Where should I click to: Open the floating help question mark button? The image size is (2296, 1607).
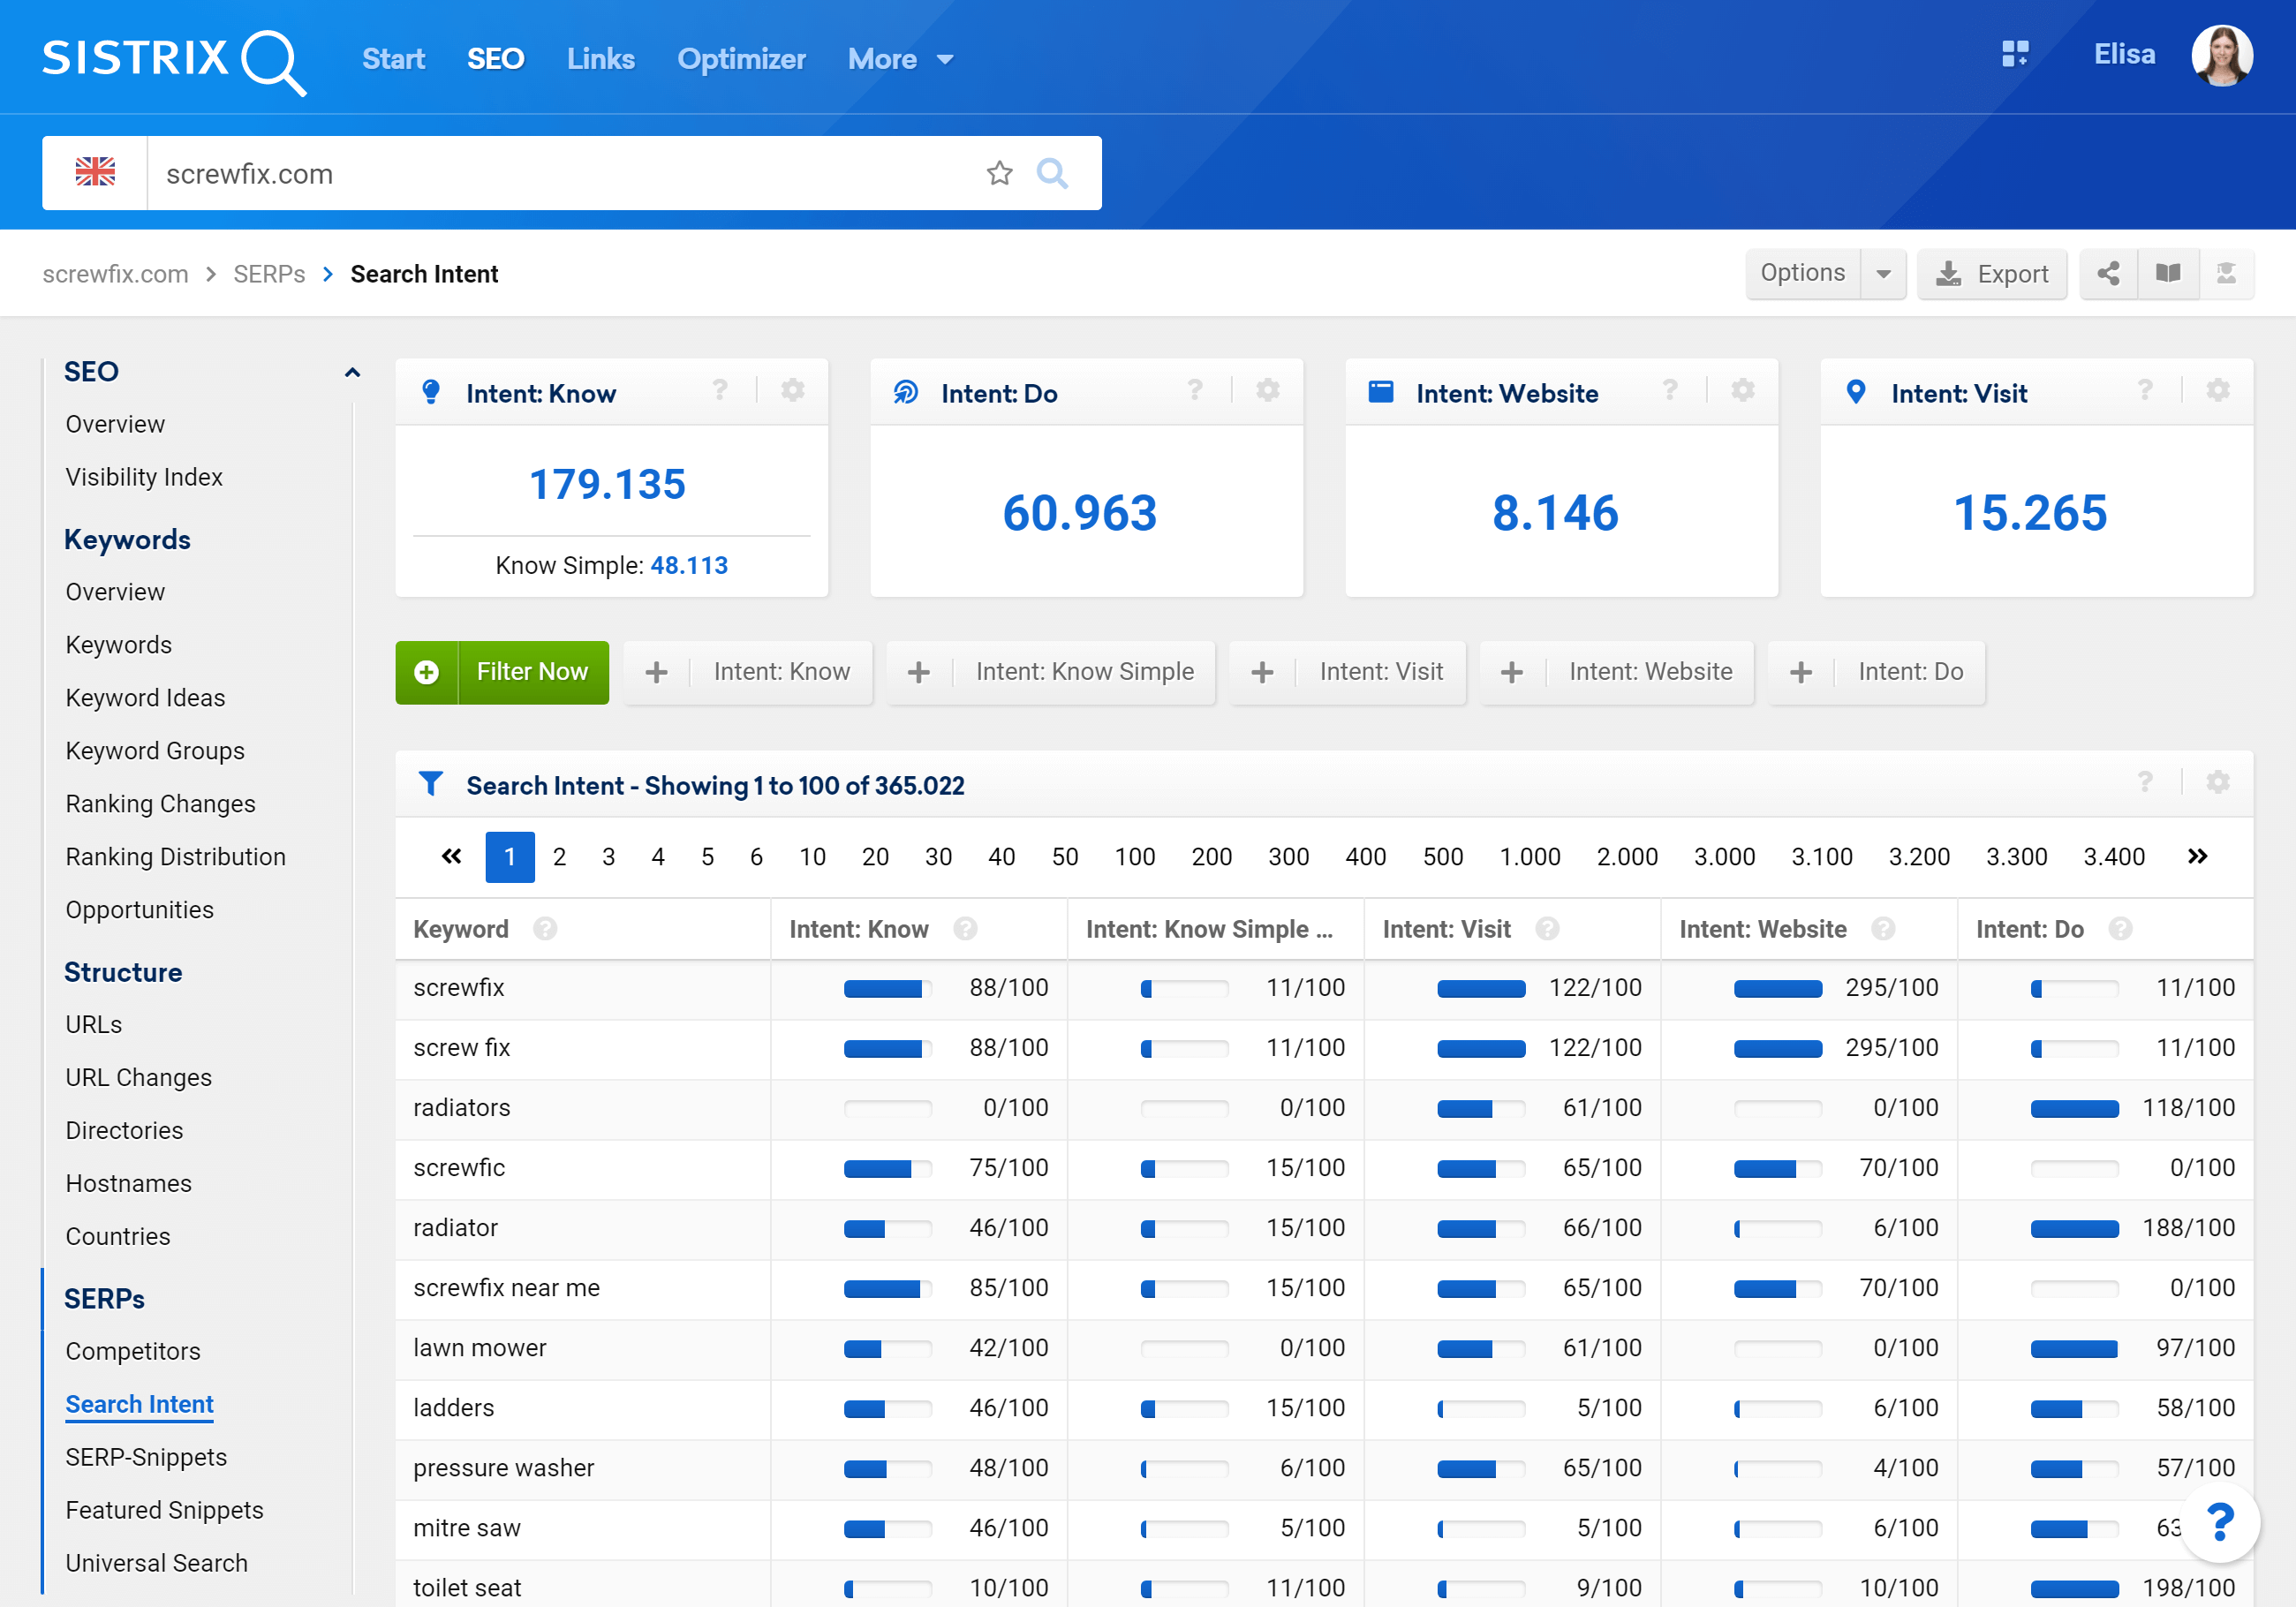pyautogui.click(x=2219, y=1523)
